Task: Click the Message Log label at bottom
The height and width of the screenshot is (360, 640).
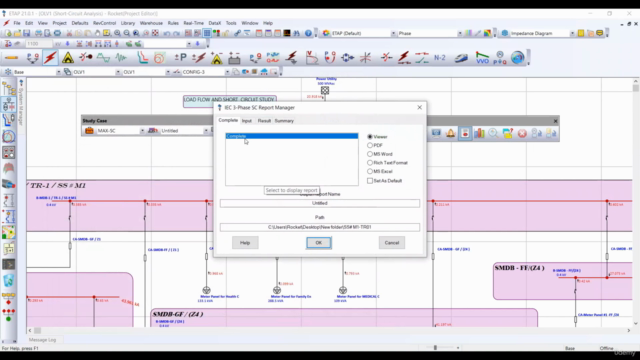Action: [x=42, y=340]
